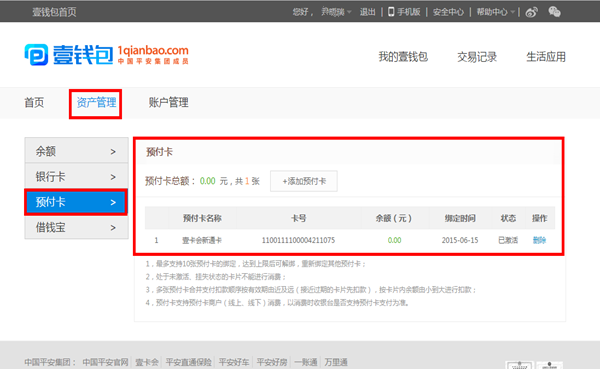Open 中国平安官网 footer link

105,362
